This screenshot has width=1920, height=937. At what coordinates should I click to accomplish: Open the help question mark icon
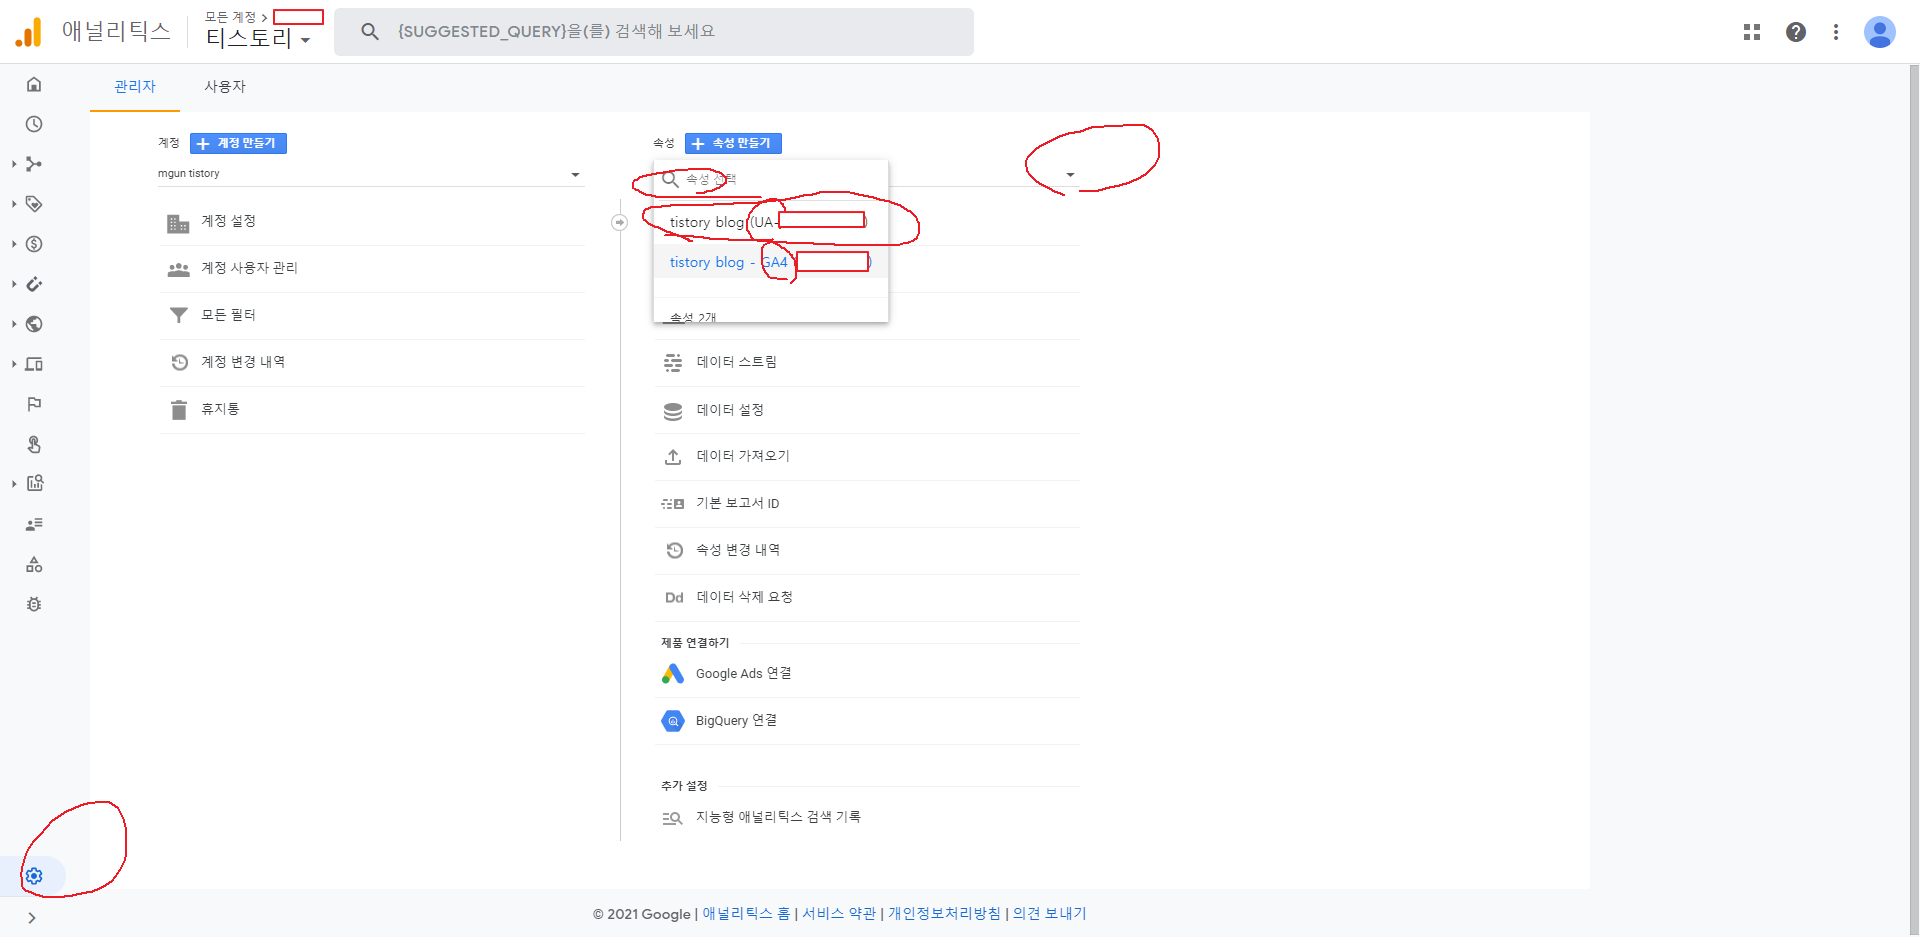[1796, 32]
